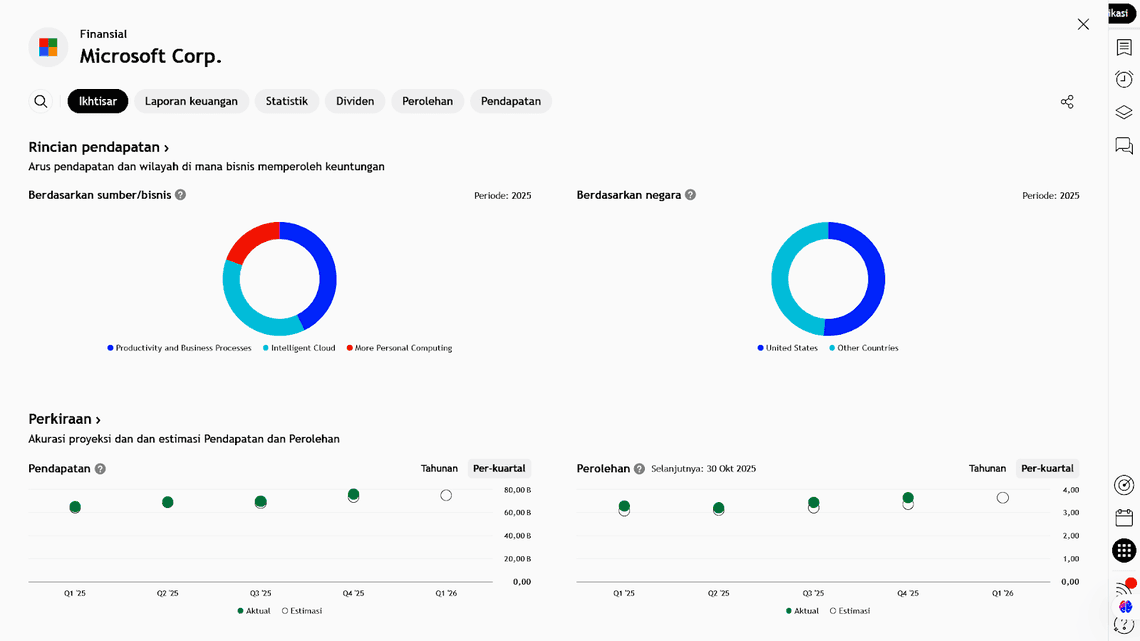1140x641 pixels.
Task: Go to the Statistik tab
Action: tap(287, 101)
